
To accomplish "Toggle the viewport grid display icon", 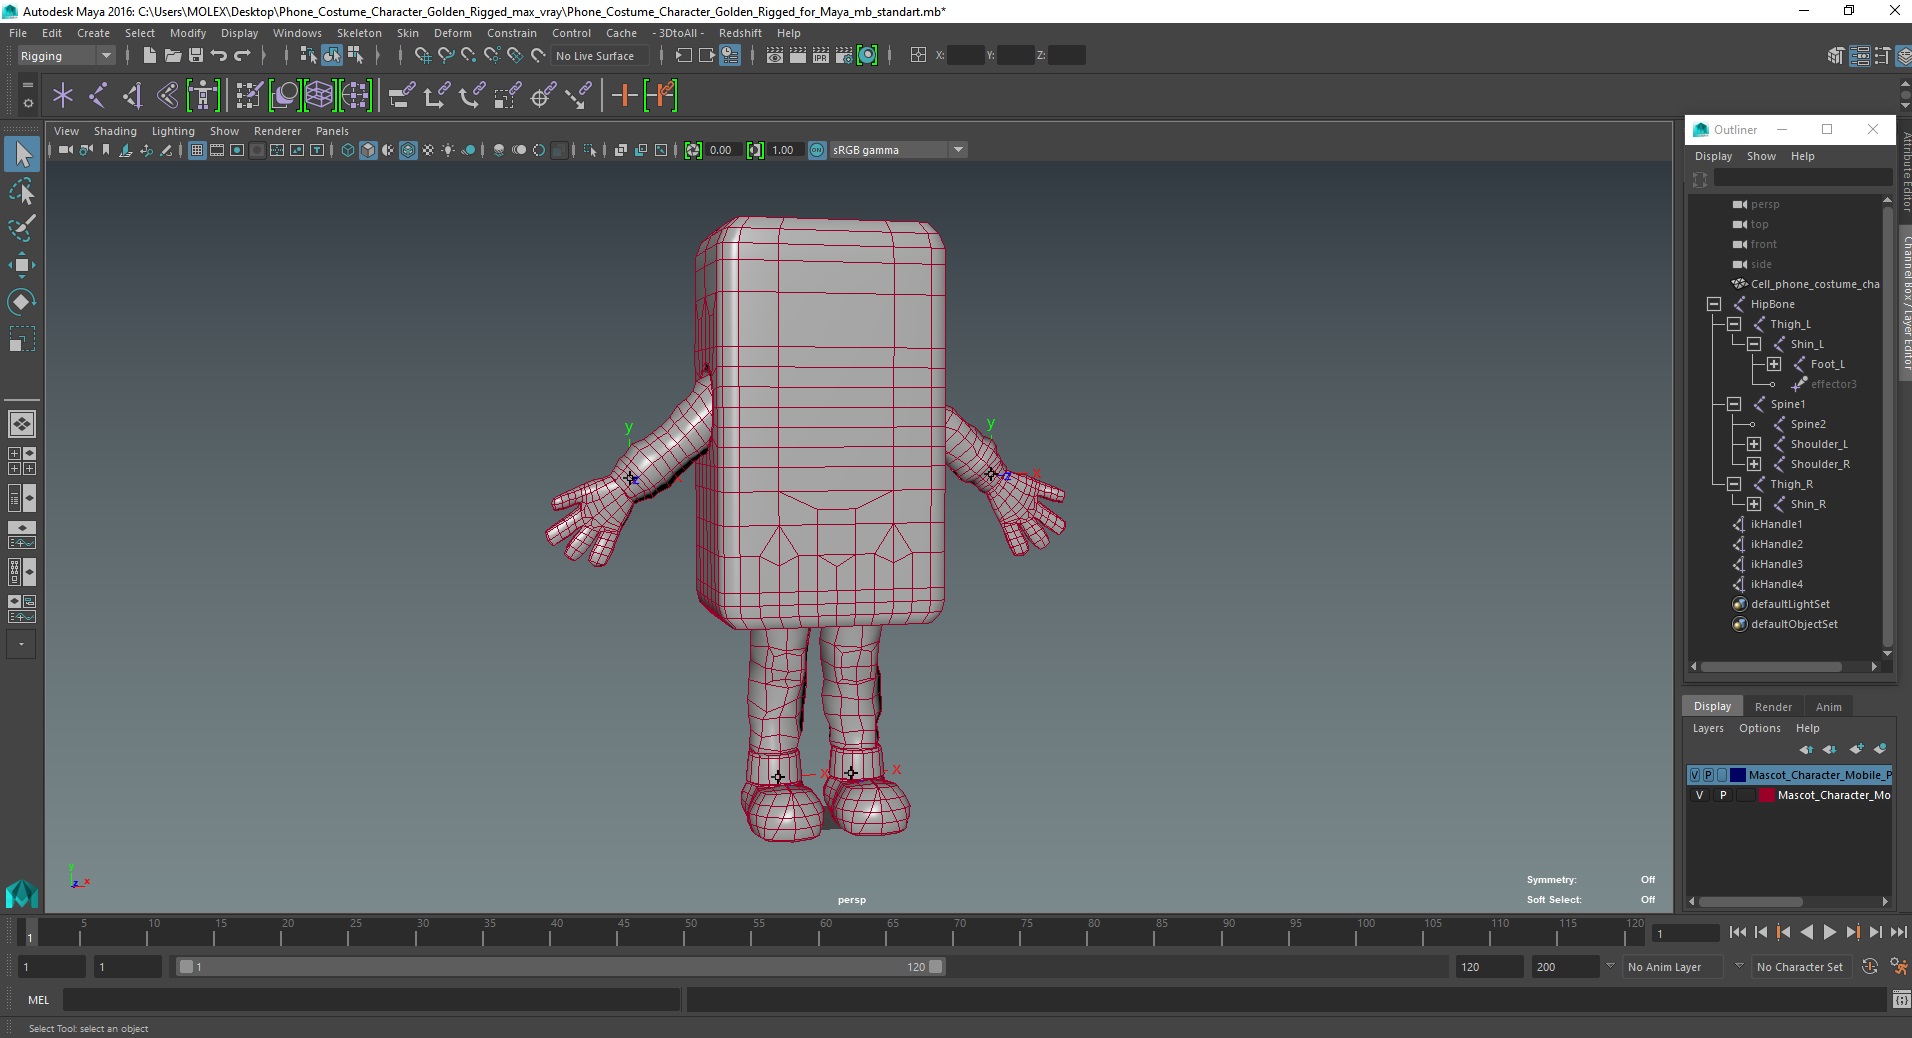I will tap(197, 150).
